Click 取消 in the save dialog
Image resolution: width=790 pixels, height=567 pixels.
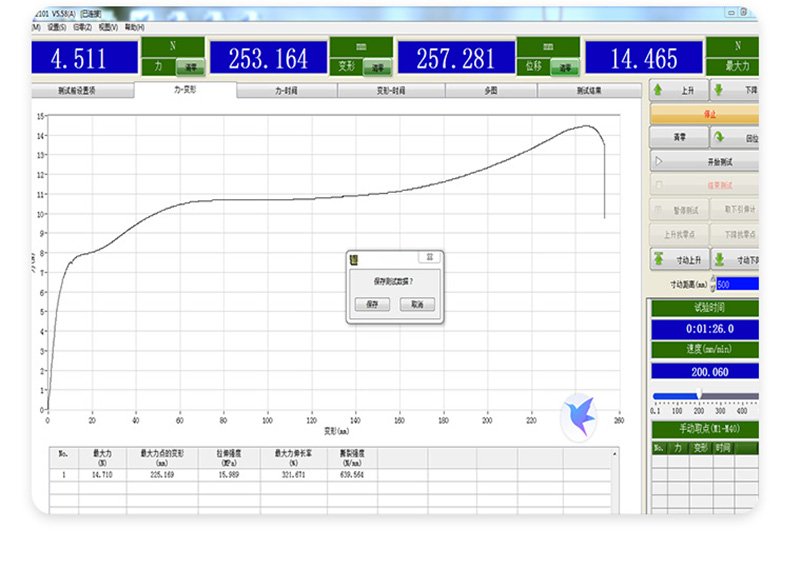(x=416, y=304)
